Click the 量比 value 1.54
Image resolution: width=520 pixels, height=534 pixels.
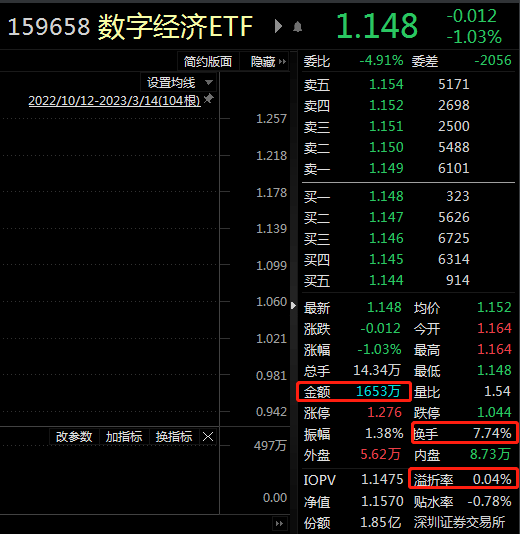click(x=498, y=391)
